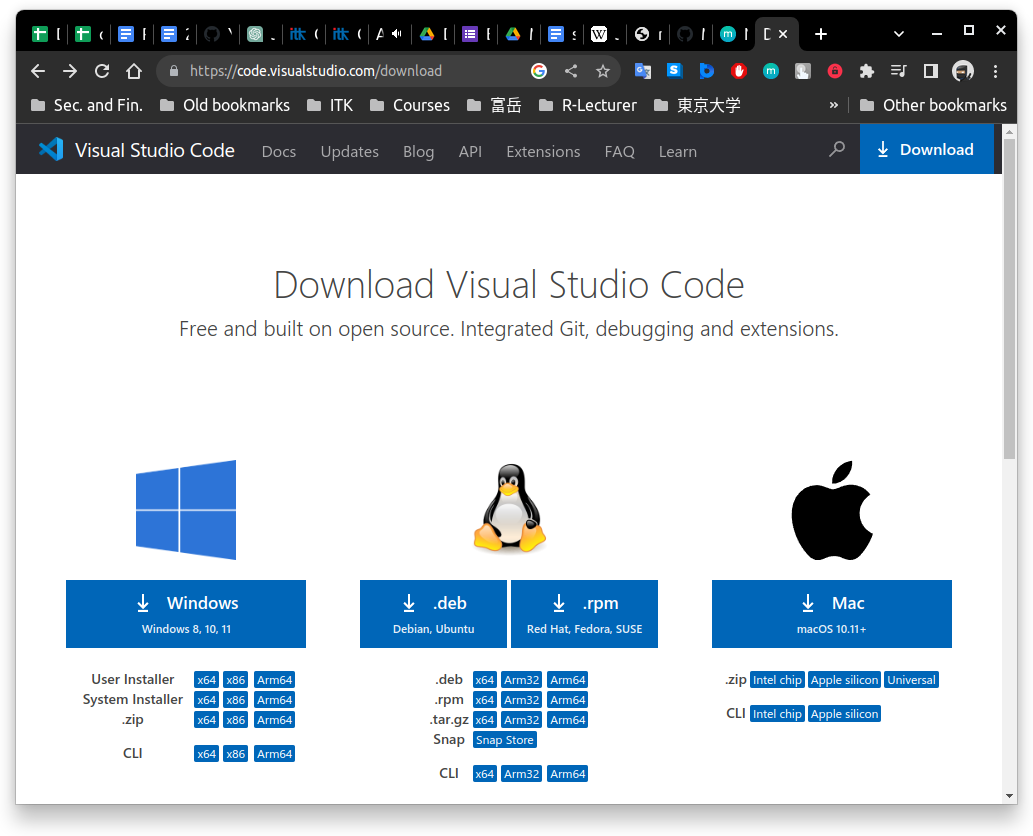The width and height of the screenshot is (1033, 836).
Task: Open the ITK bookmark folder
Action: (329, 105)
